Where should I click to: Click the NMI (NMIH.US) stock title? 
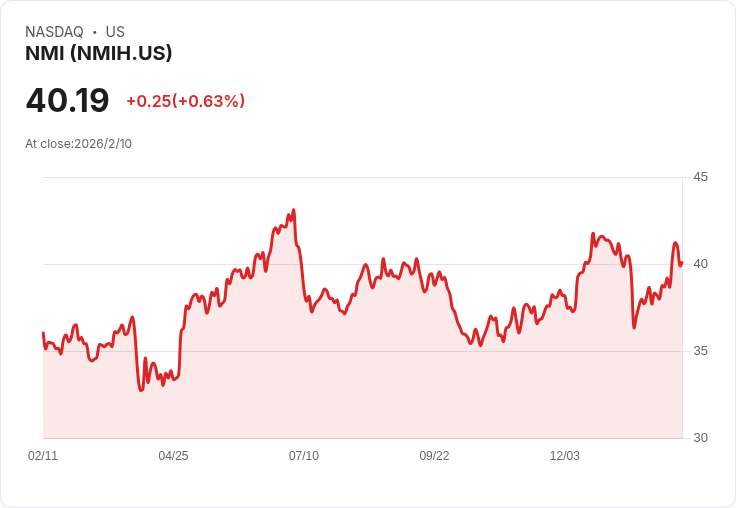point(99,53)
